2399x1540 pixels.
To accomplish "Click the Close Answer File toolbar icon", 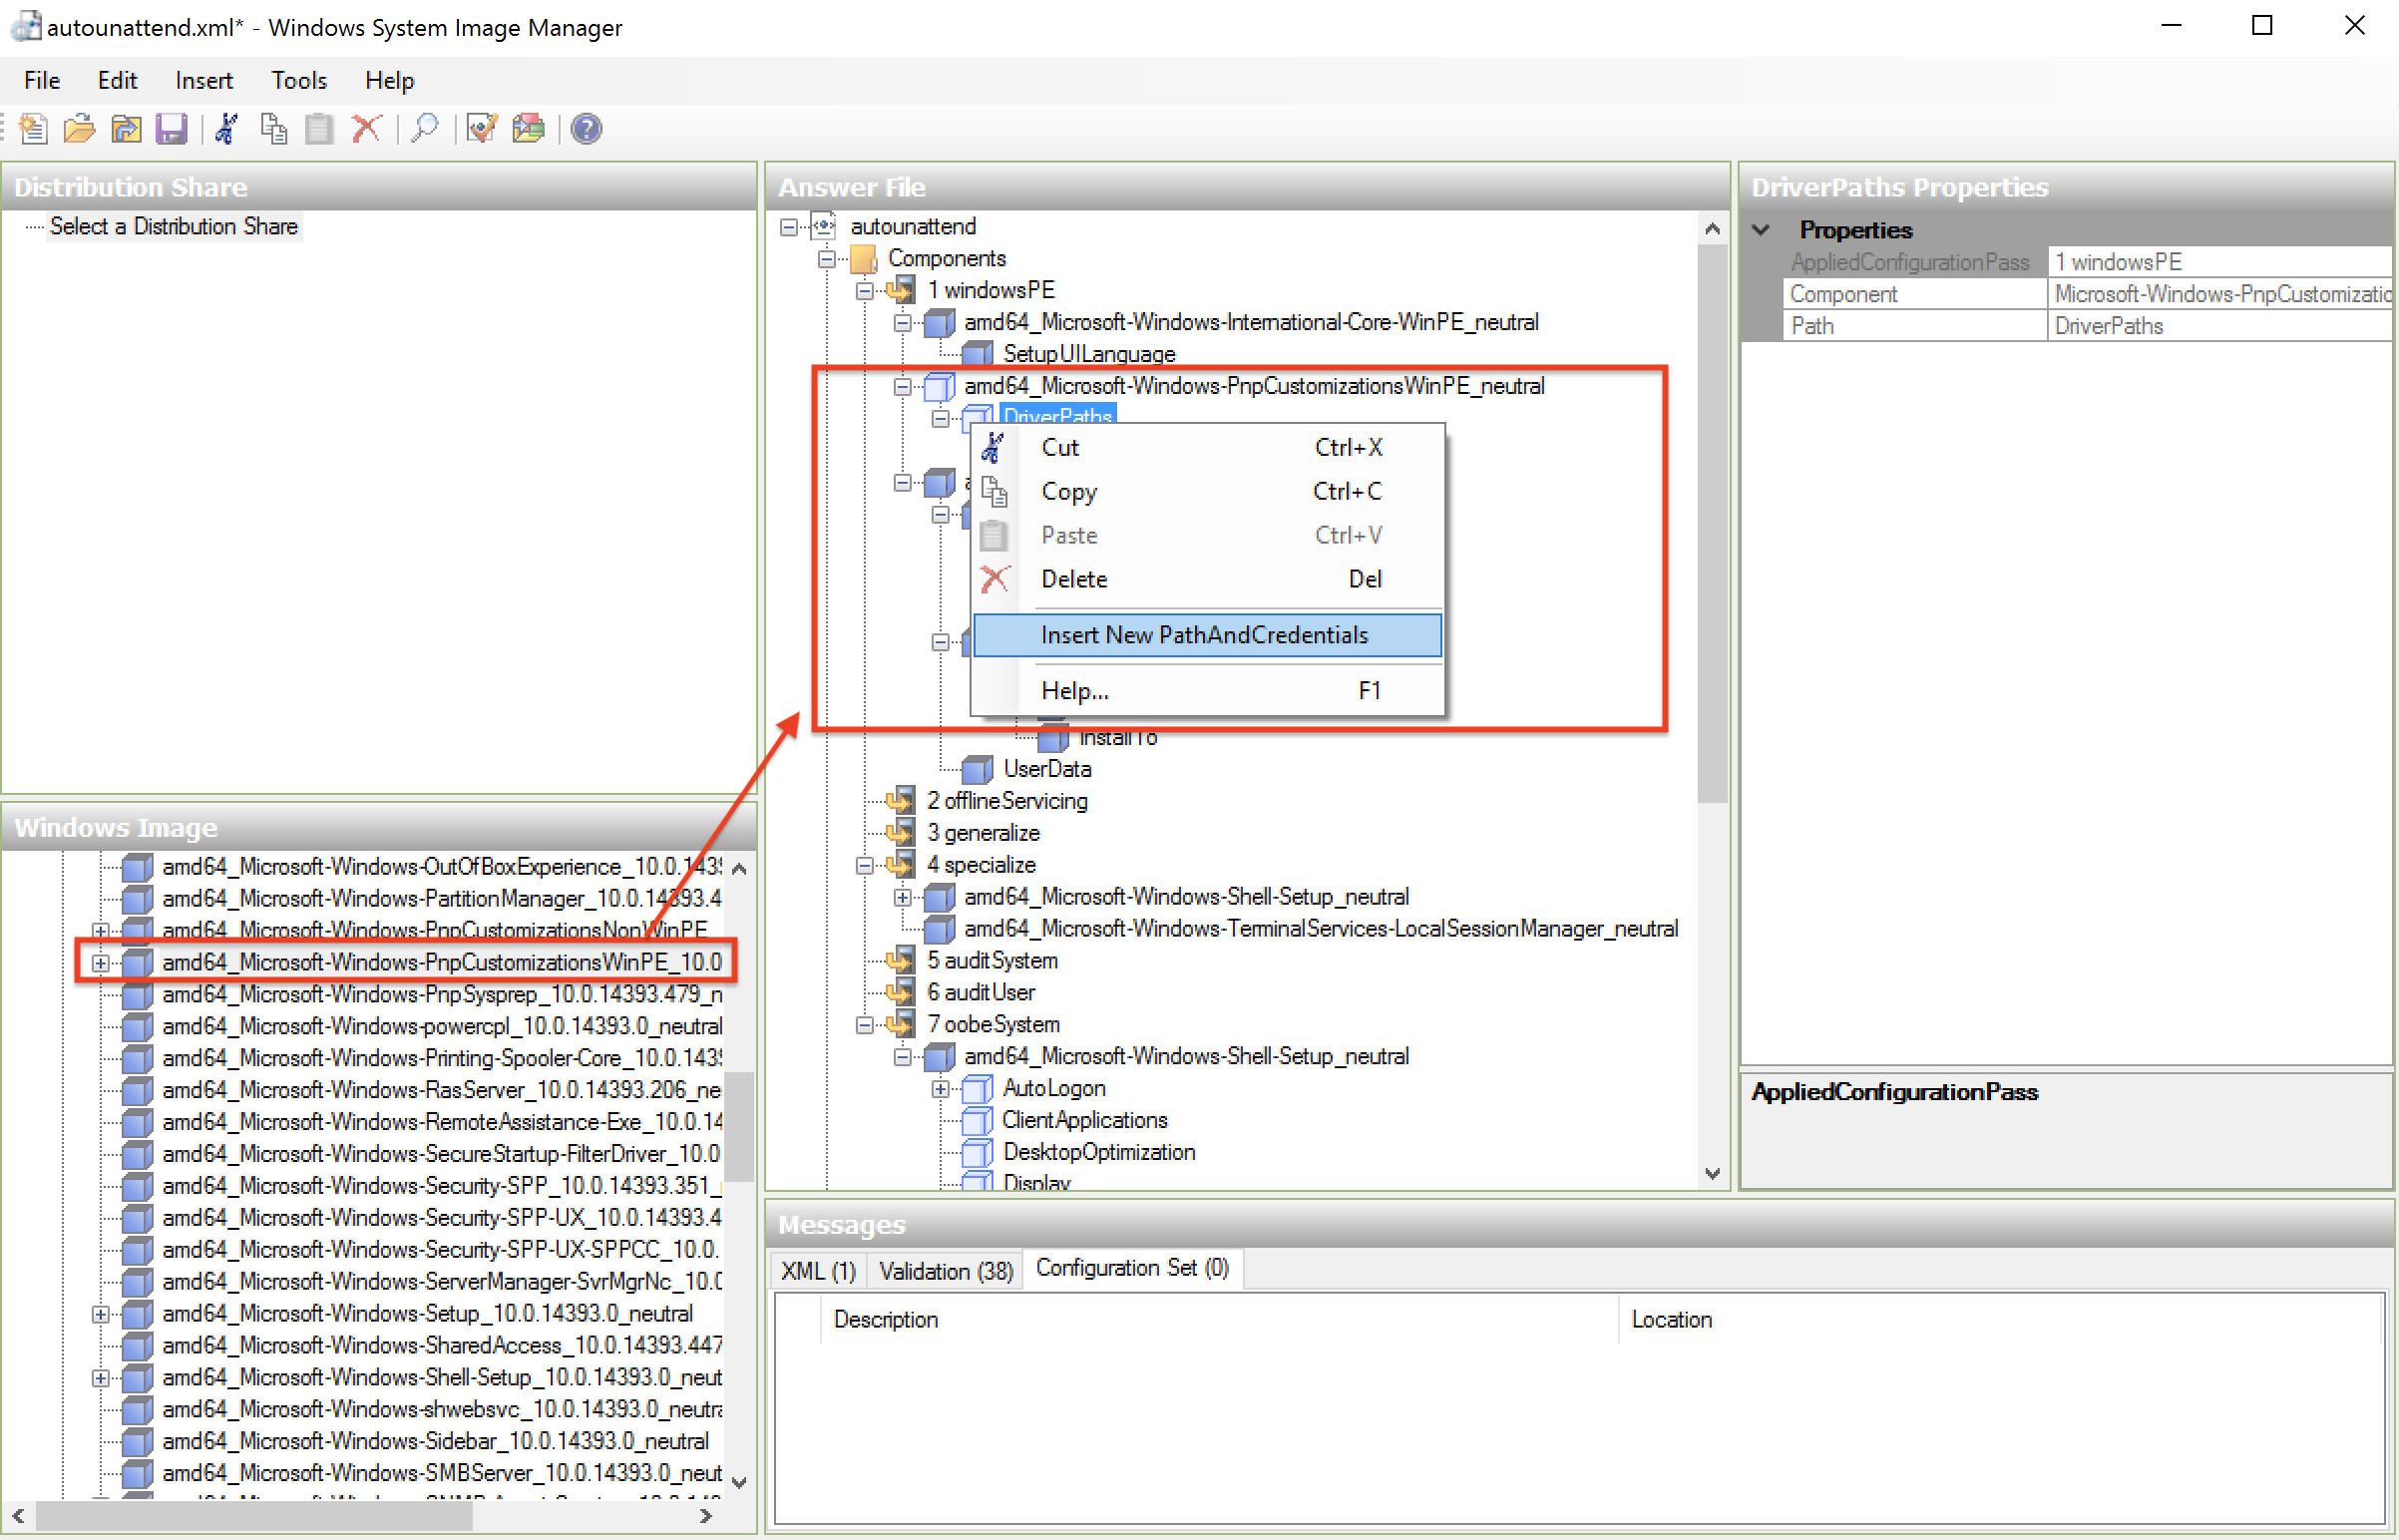I will (126, 129).
